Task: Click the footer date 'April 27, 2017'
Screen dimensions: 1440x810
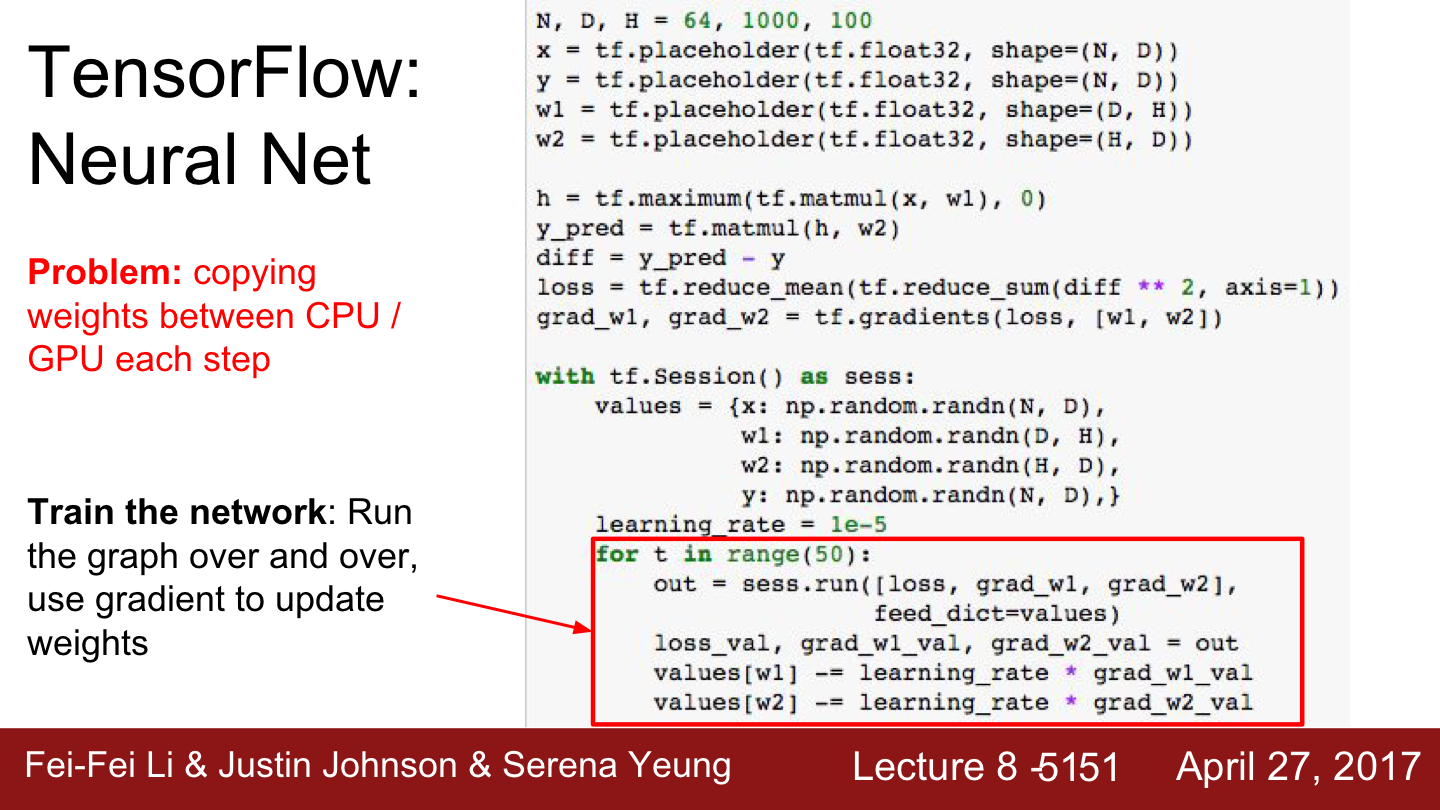Action: pos(1298,767)
